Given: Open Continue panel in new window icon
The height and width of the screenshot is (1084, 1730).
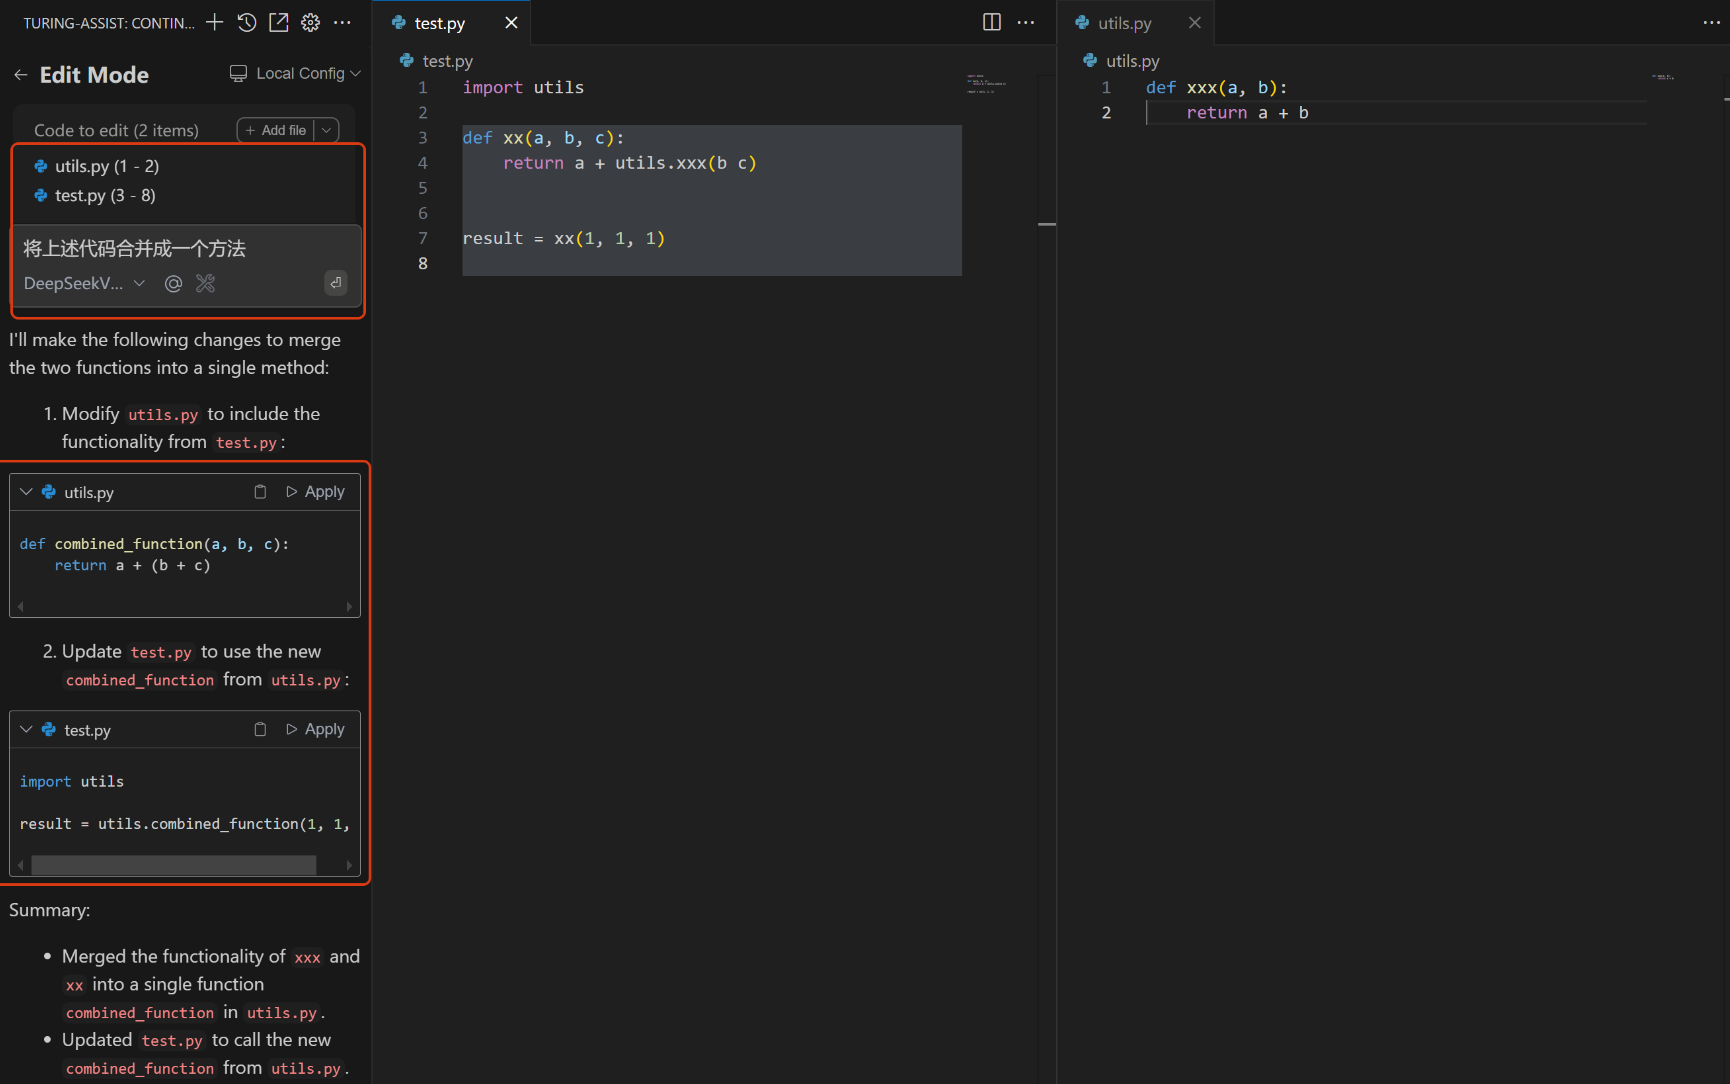Looking at the screenshot, I should click(x=279, y=22).
